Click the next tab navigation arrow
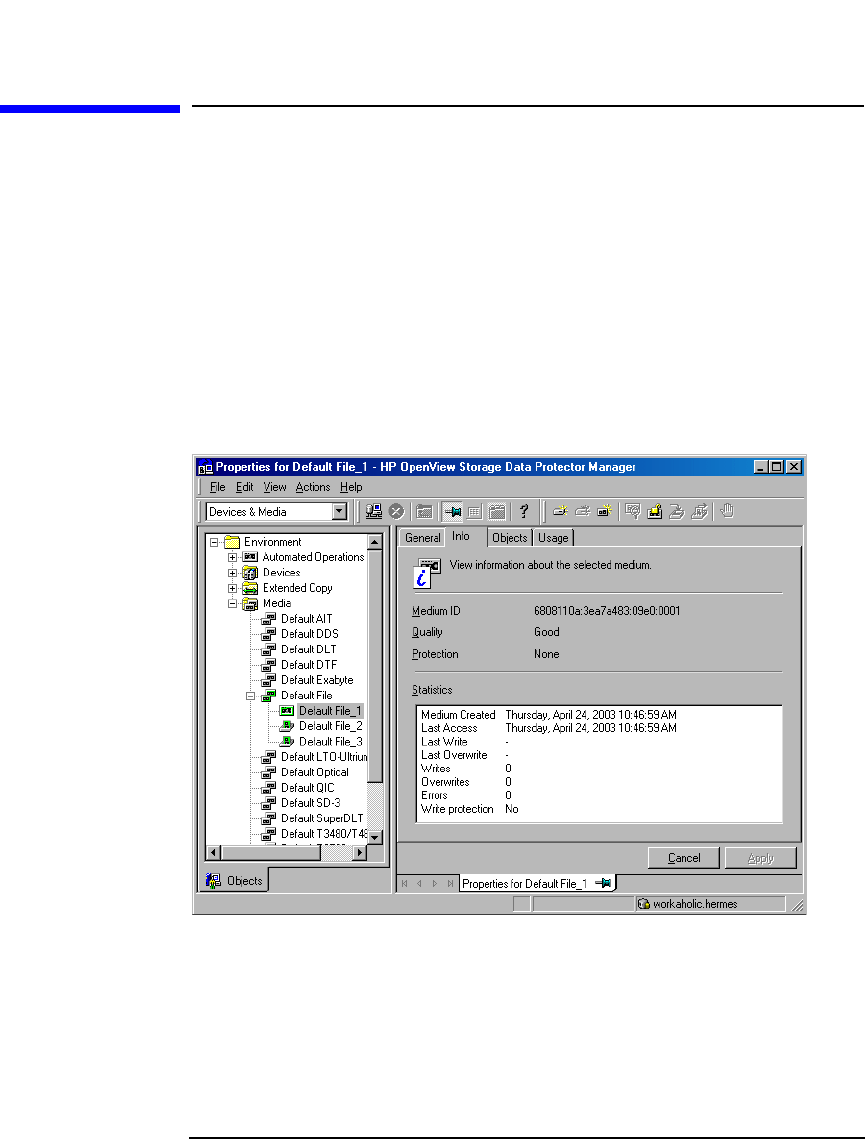865x1139 pixels. pyautogui.click(x=435, y=884)
